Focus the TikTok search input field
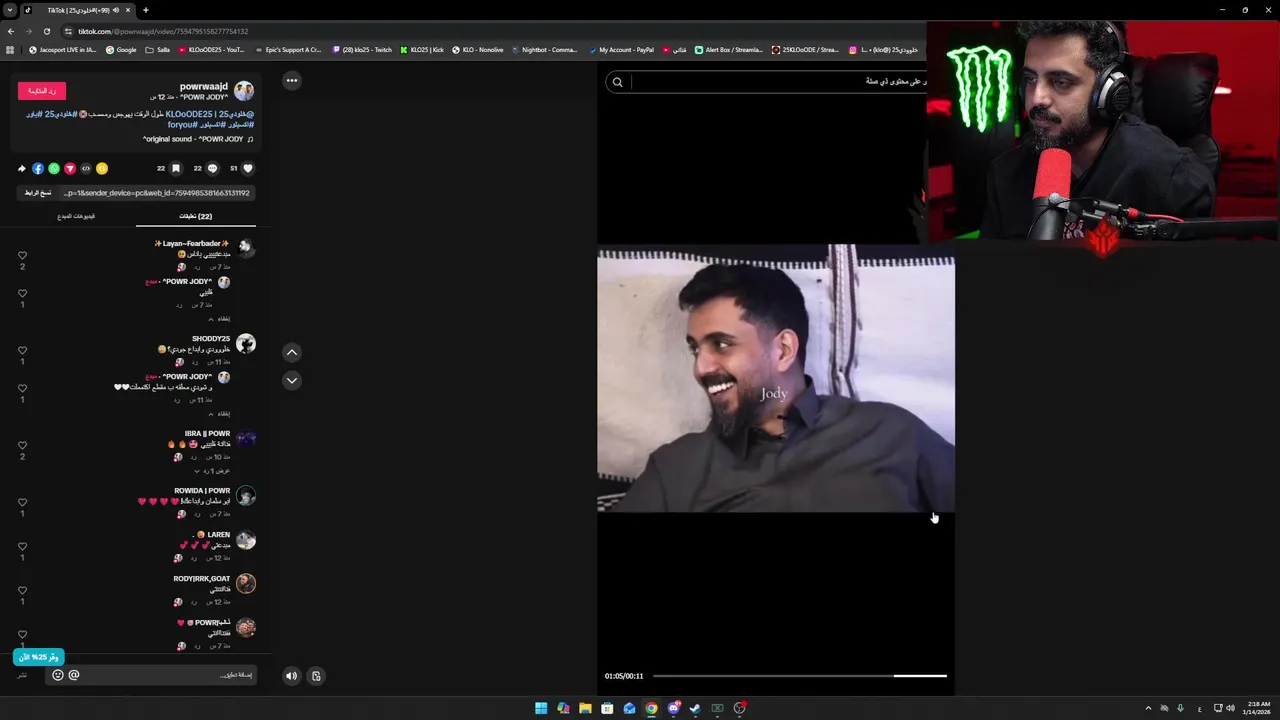1280x720 pixels. coord(778,82)
